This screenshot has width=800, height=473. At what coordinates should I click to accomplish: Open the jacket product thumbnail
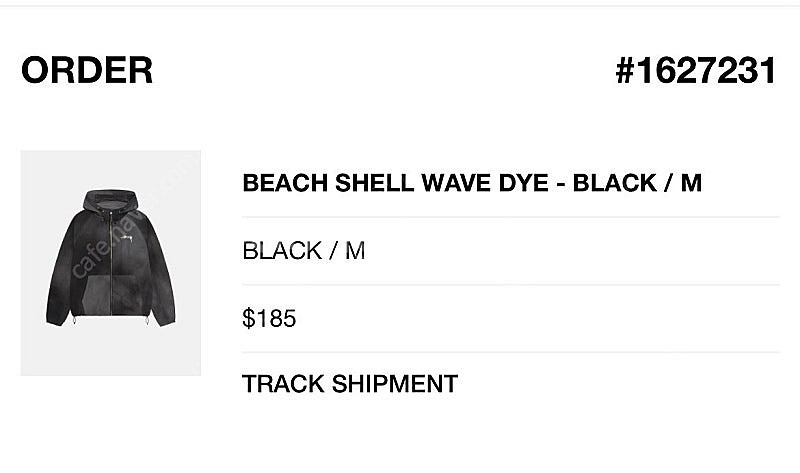pos(110,262)
